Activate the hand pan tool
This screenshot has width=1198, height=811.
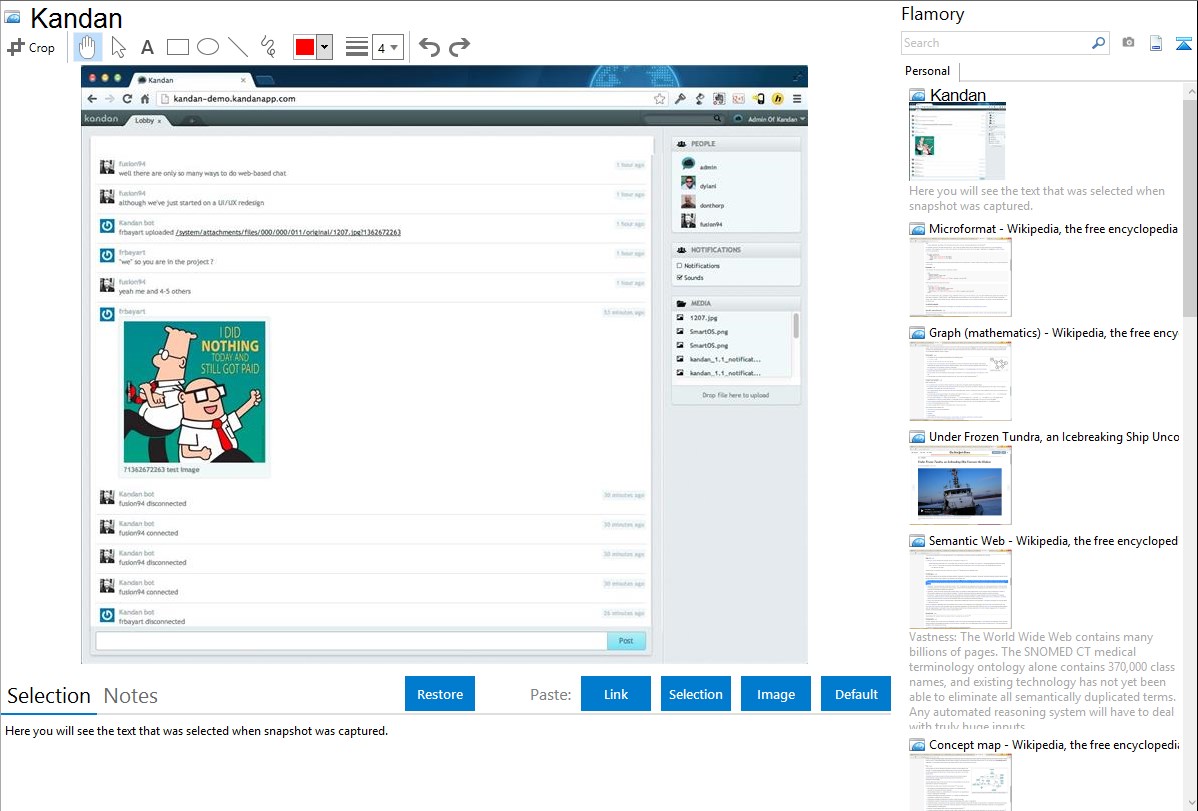click(87, 47)
